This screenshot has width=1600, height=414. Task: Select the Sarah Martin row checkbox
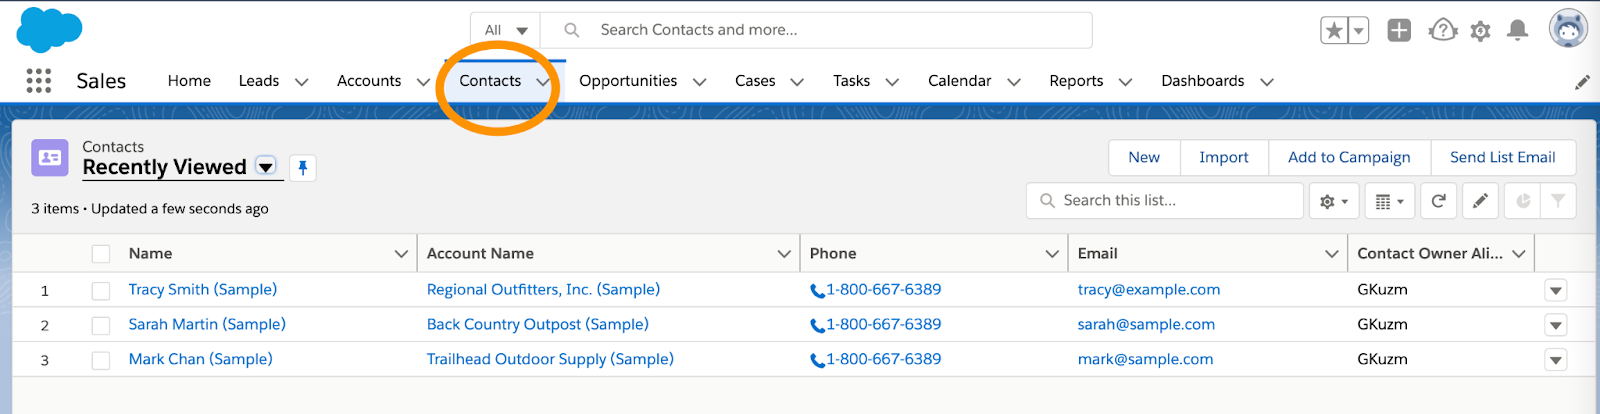pos(101,325)
